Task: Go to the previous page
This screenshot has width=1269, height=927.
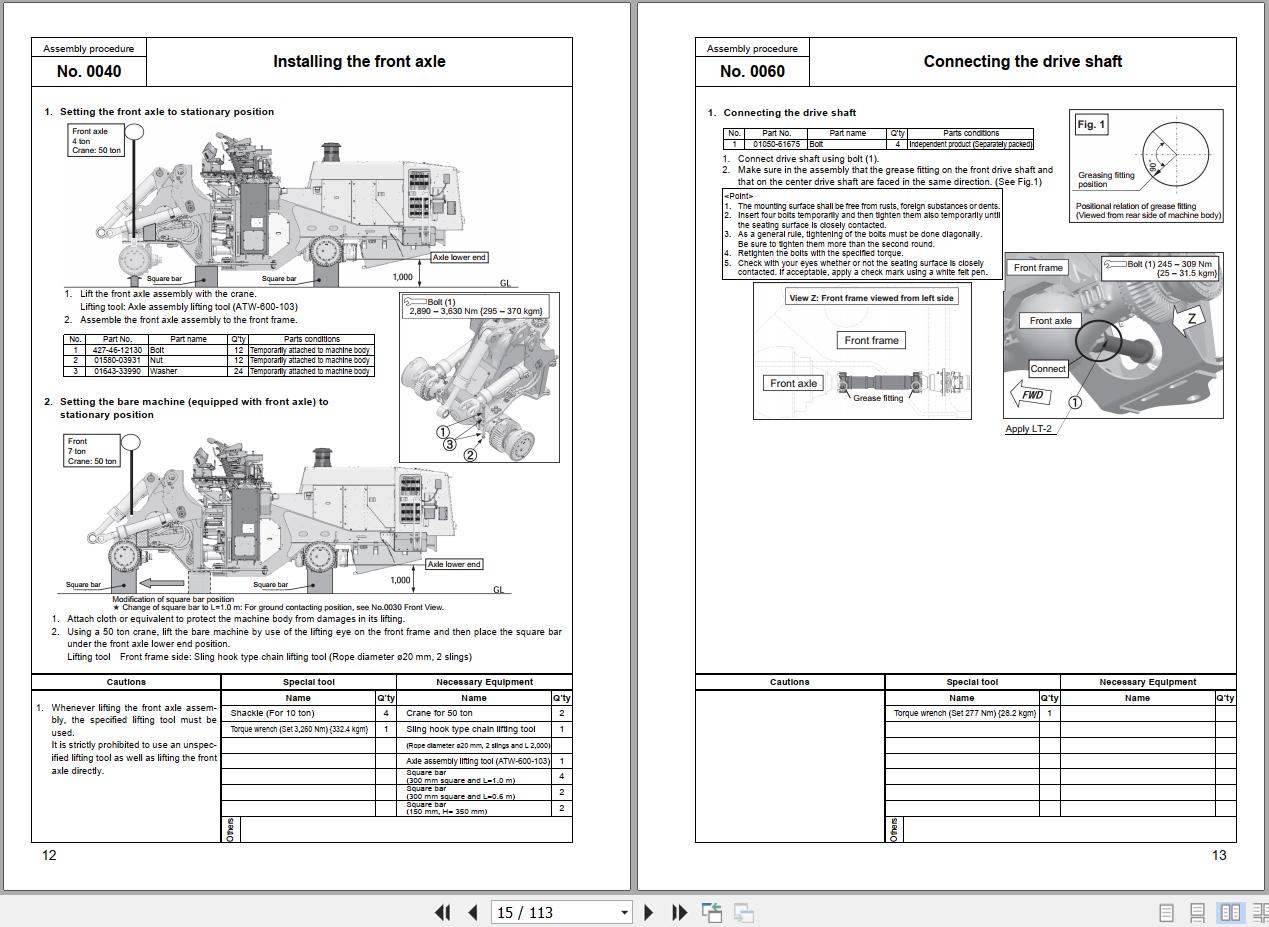Action: tap(473, 912)
